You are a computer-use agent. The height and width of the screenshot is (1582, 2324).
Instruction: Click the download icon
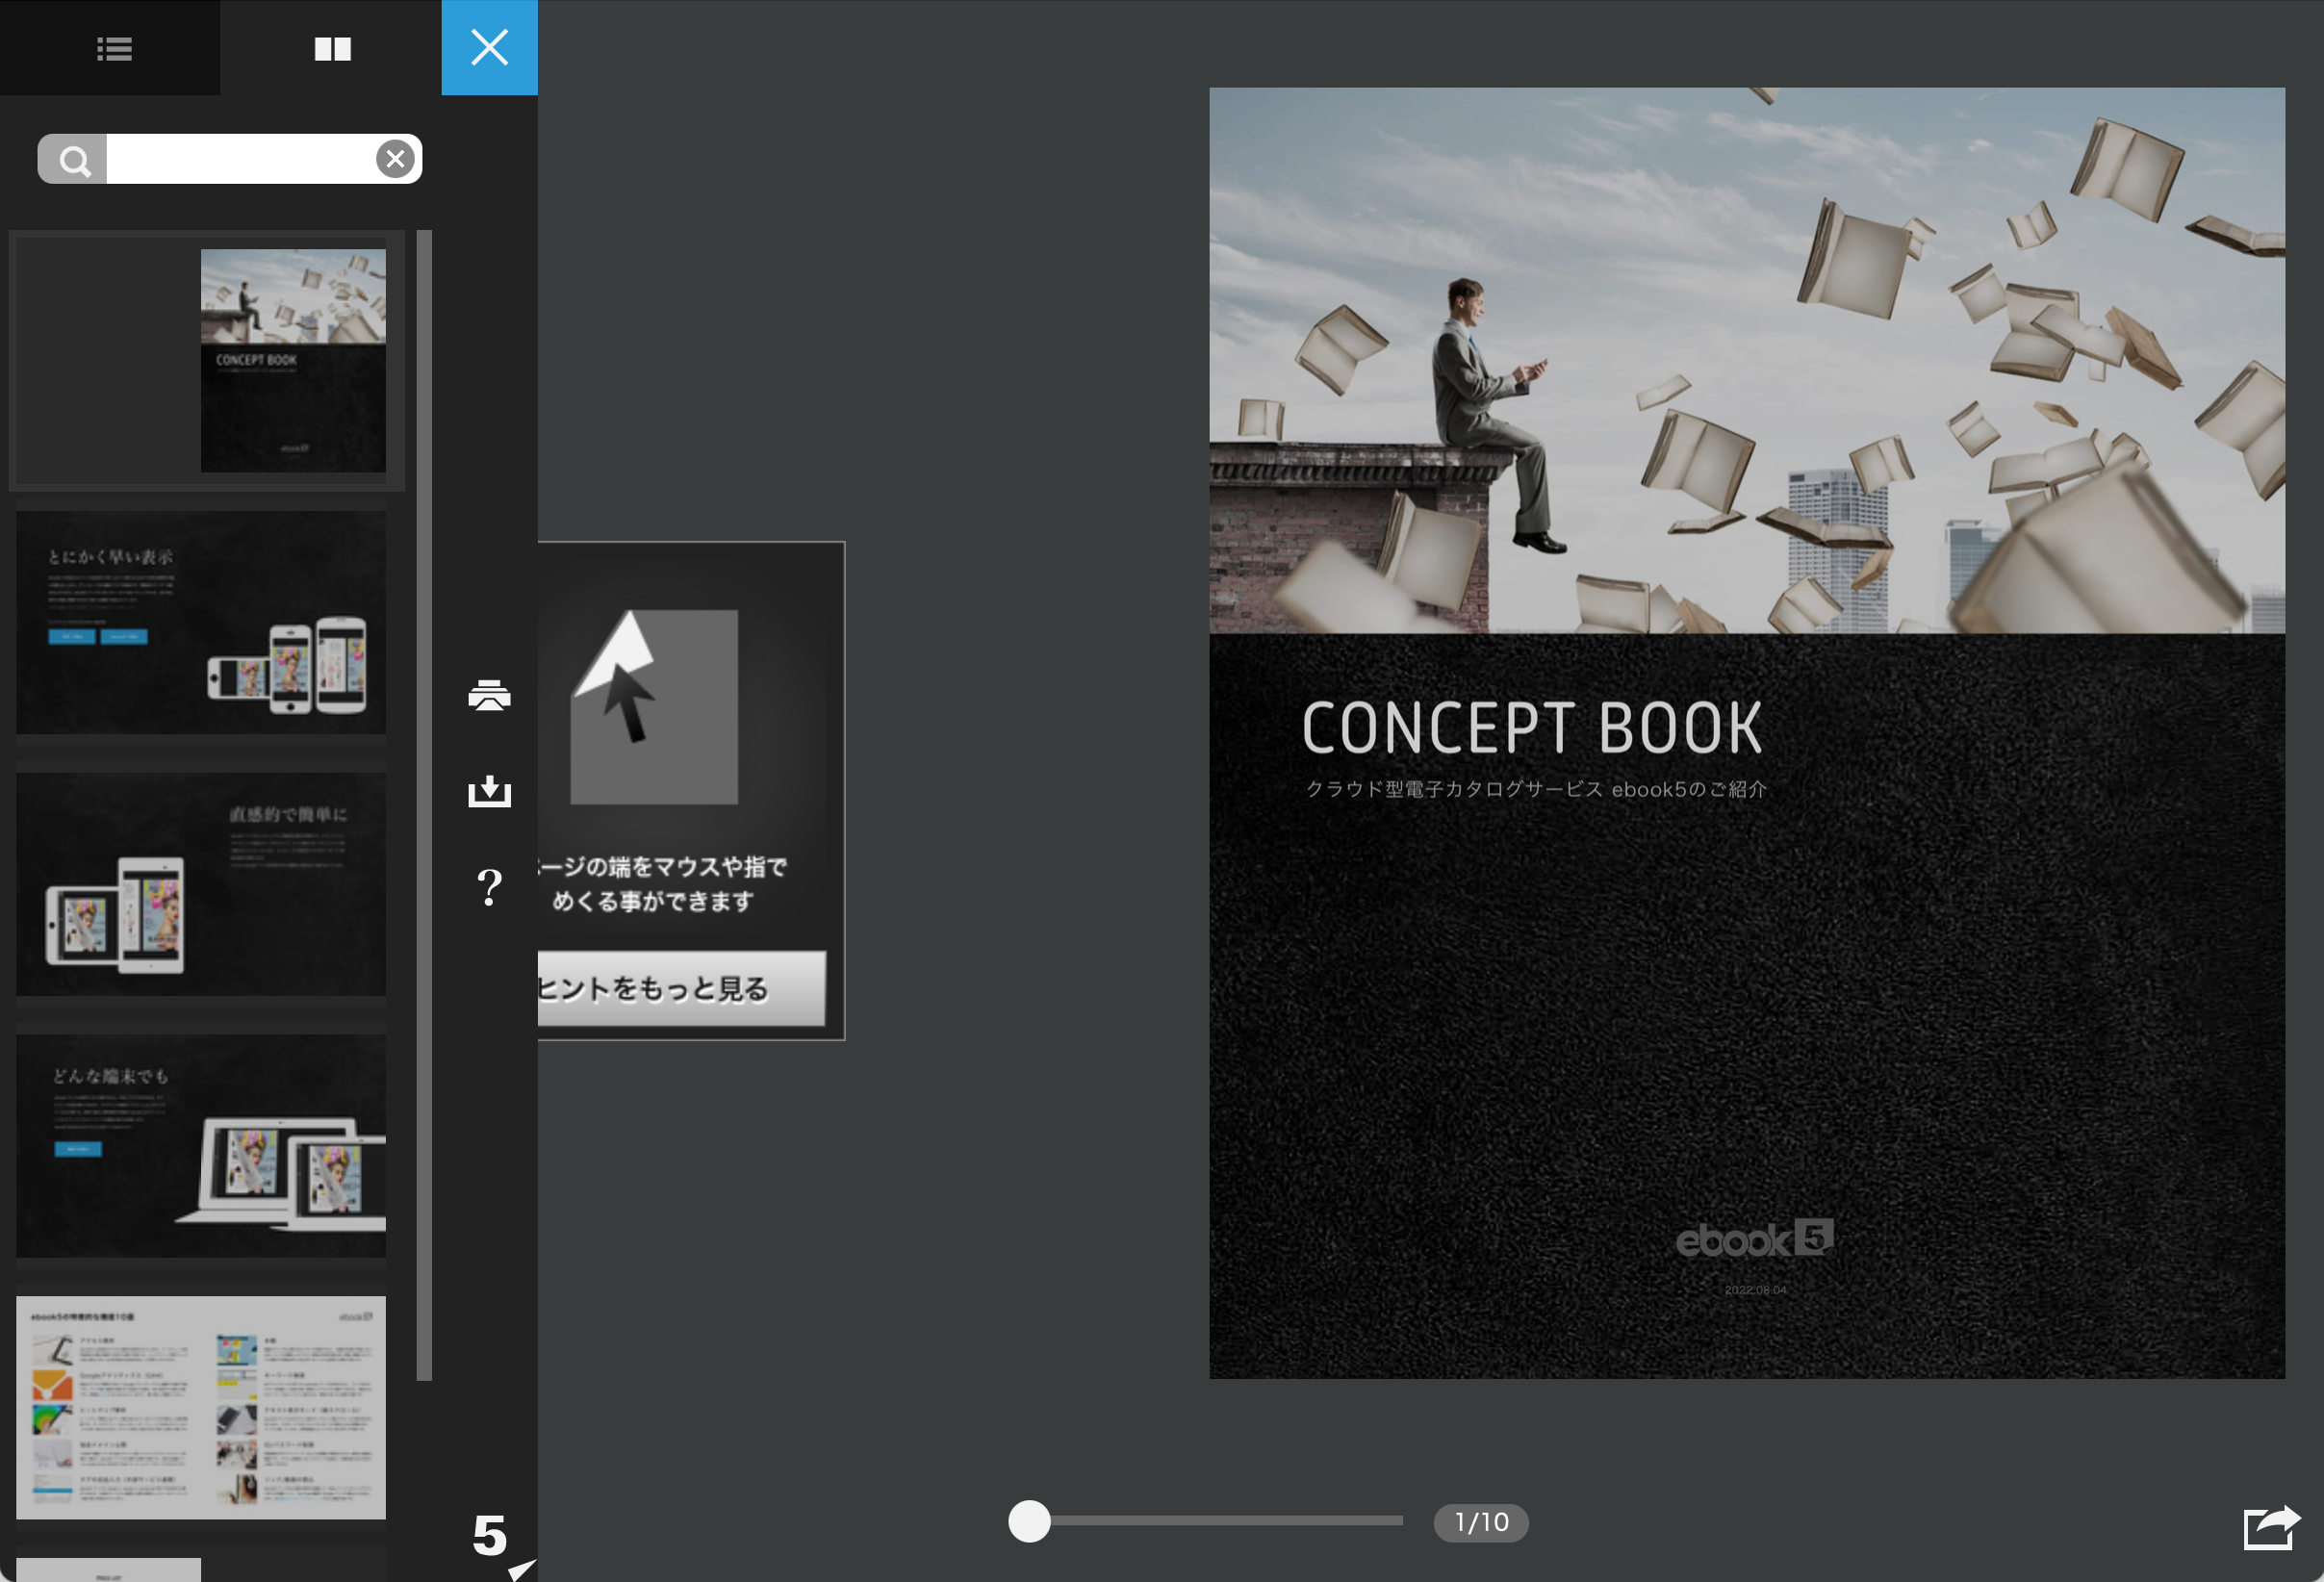pyautogui.click(x=489, y=790)
